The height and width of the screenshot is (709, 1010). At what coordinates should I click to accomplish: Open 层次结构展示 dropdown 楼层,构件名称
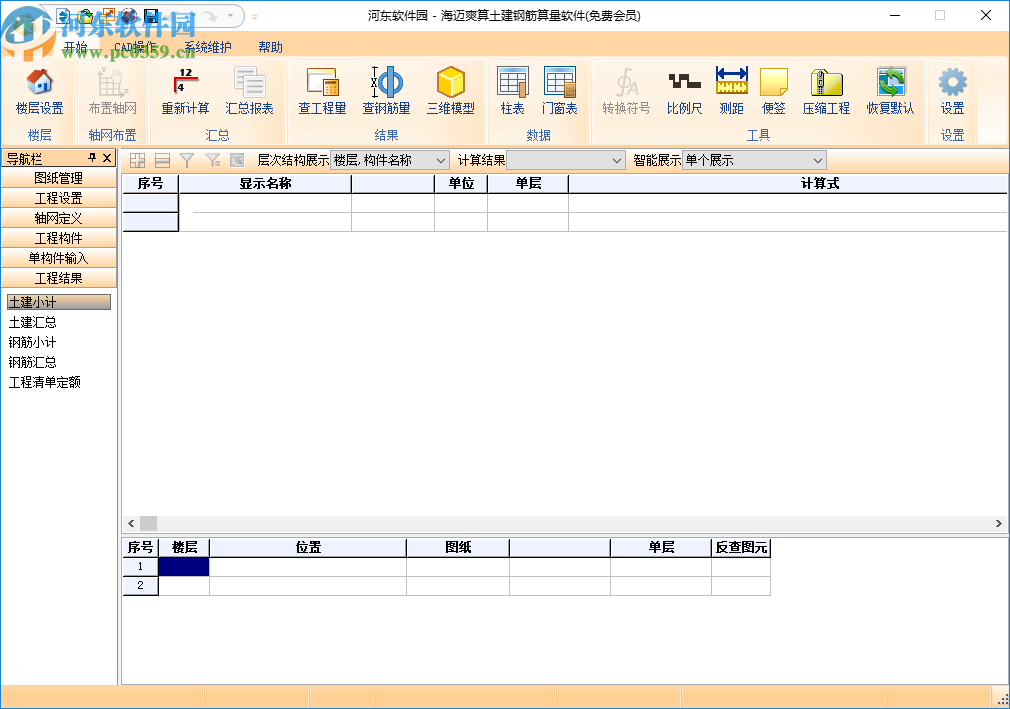pyautogui.click(x=390, y=160)
